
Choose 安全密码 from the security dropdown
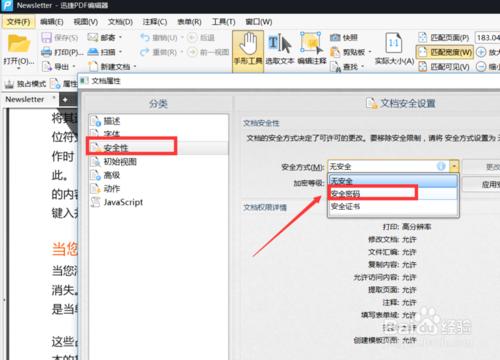click(393, 194)
